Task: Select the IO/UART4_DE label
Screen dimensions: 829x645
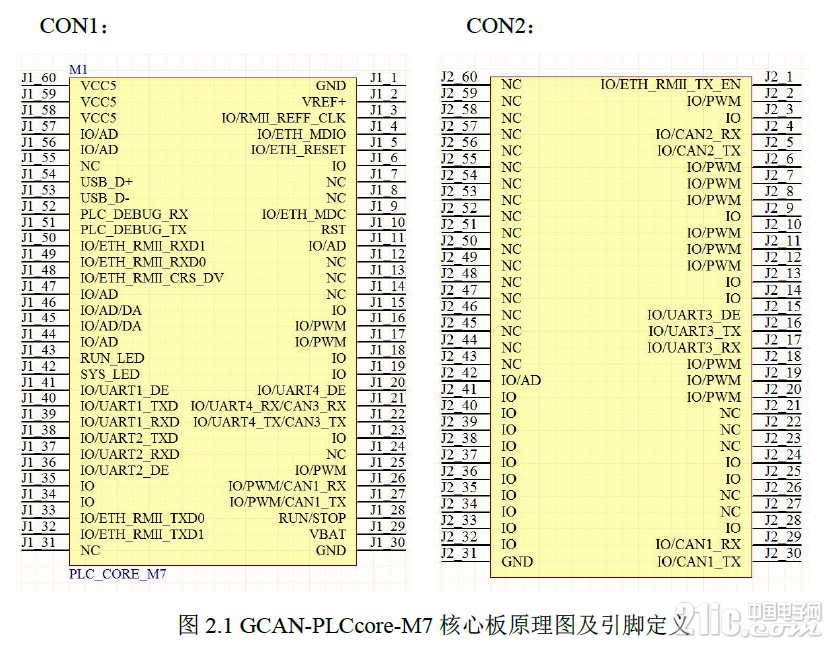Action: [301, 390]
